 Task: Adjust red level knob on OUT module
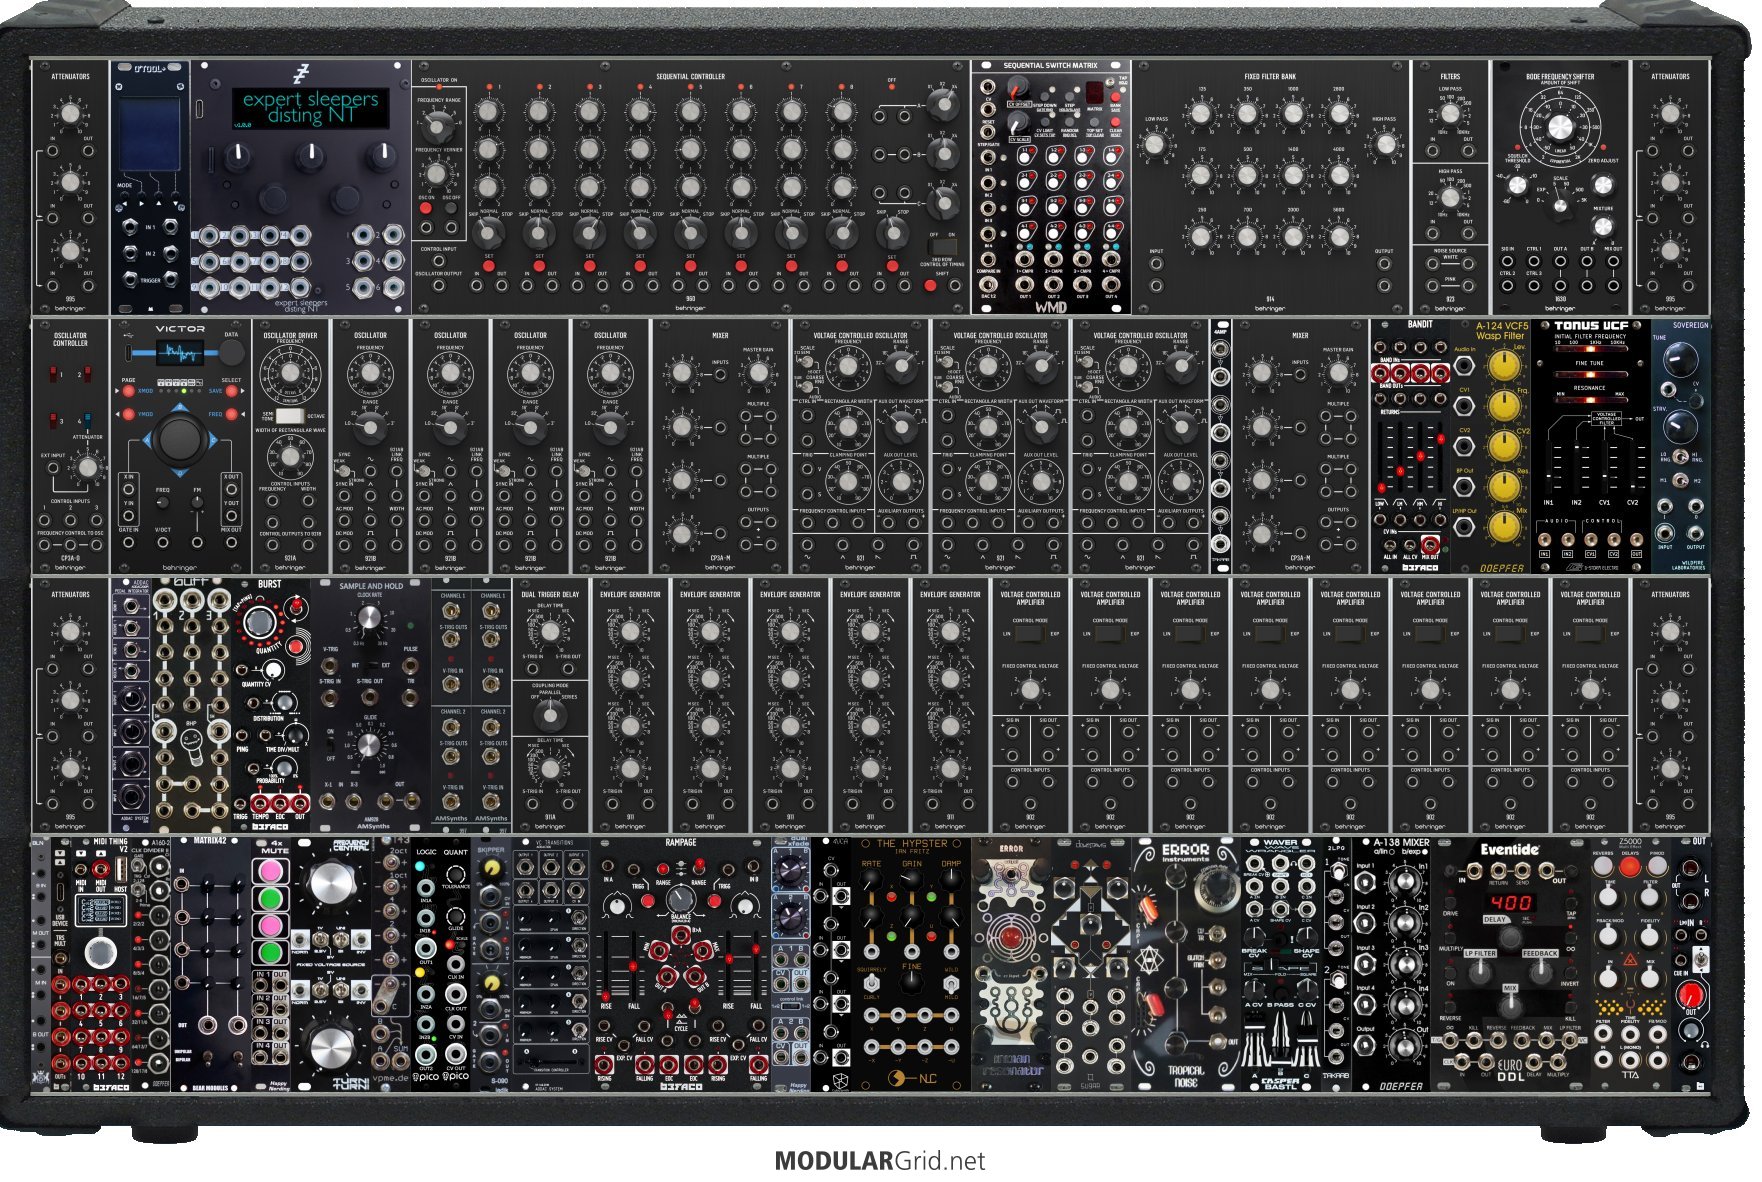1690,995
